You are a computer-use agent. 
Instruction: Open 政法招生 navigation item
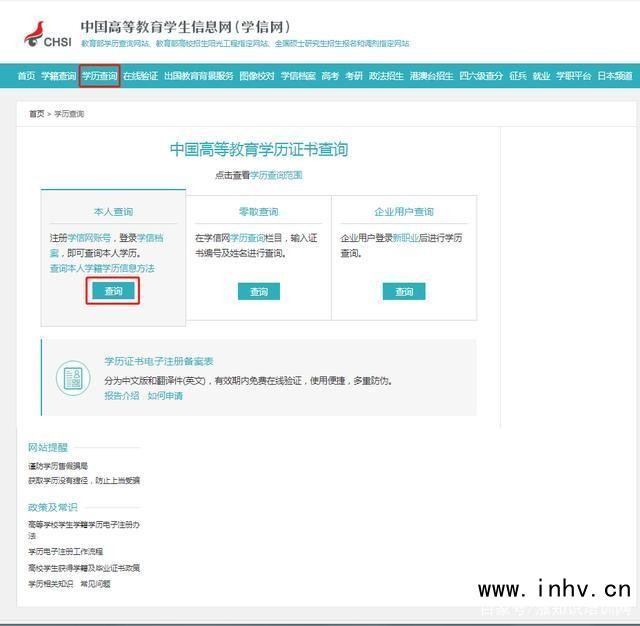tap(386, 76)
